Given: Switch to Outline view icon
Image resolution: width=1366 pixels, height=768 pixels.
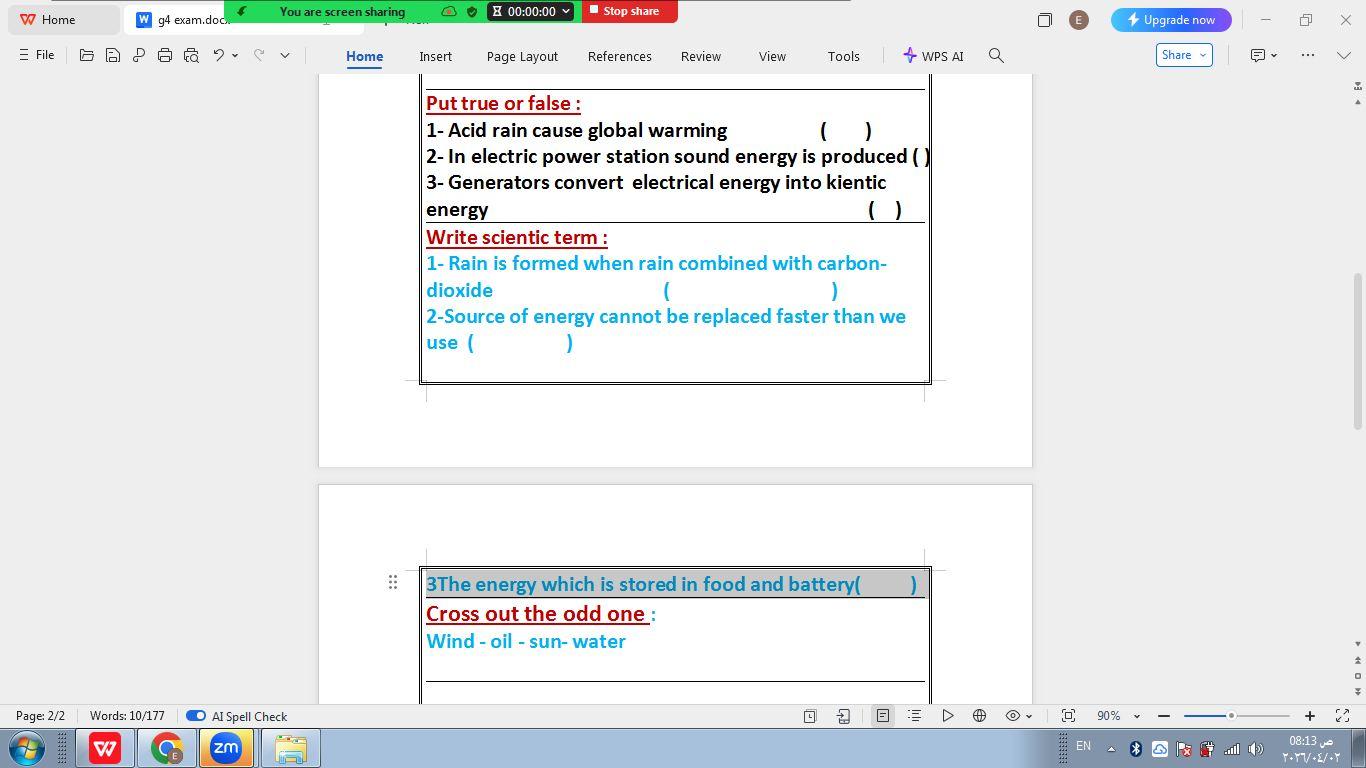Looking at the screenshot, I should point(914,716).
